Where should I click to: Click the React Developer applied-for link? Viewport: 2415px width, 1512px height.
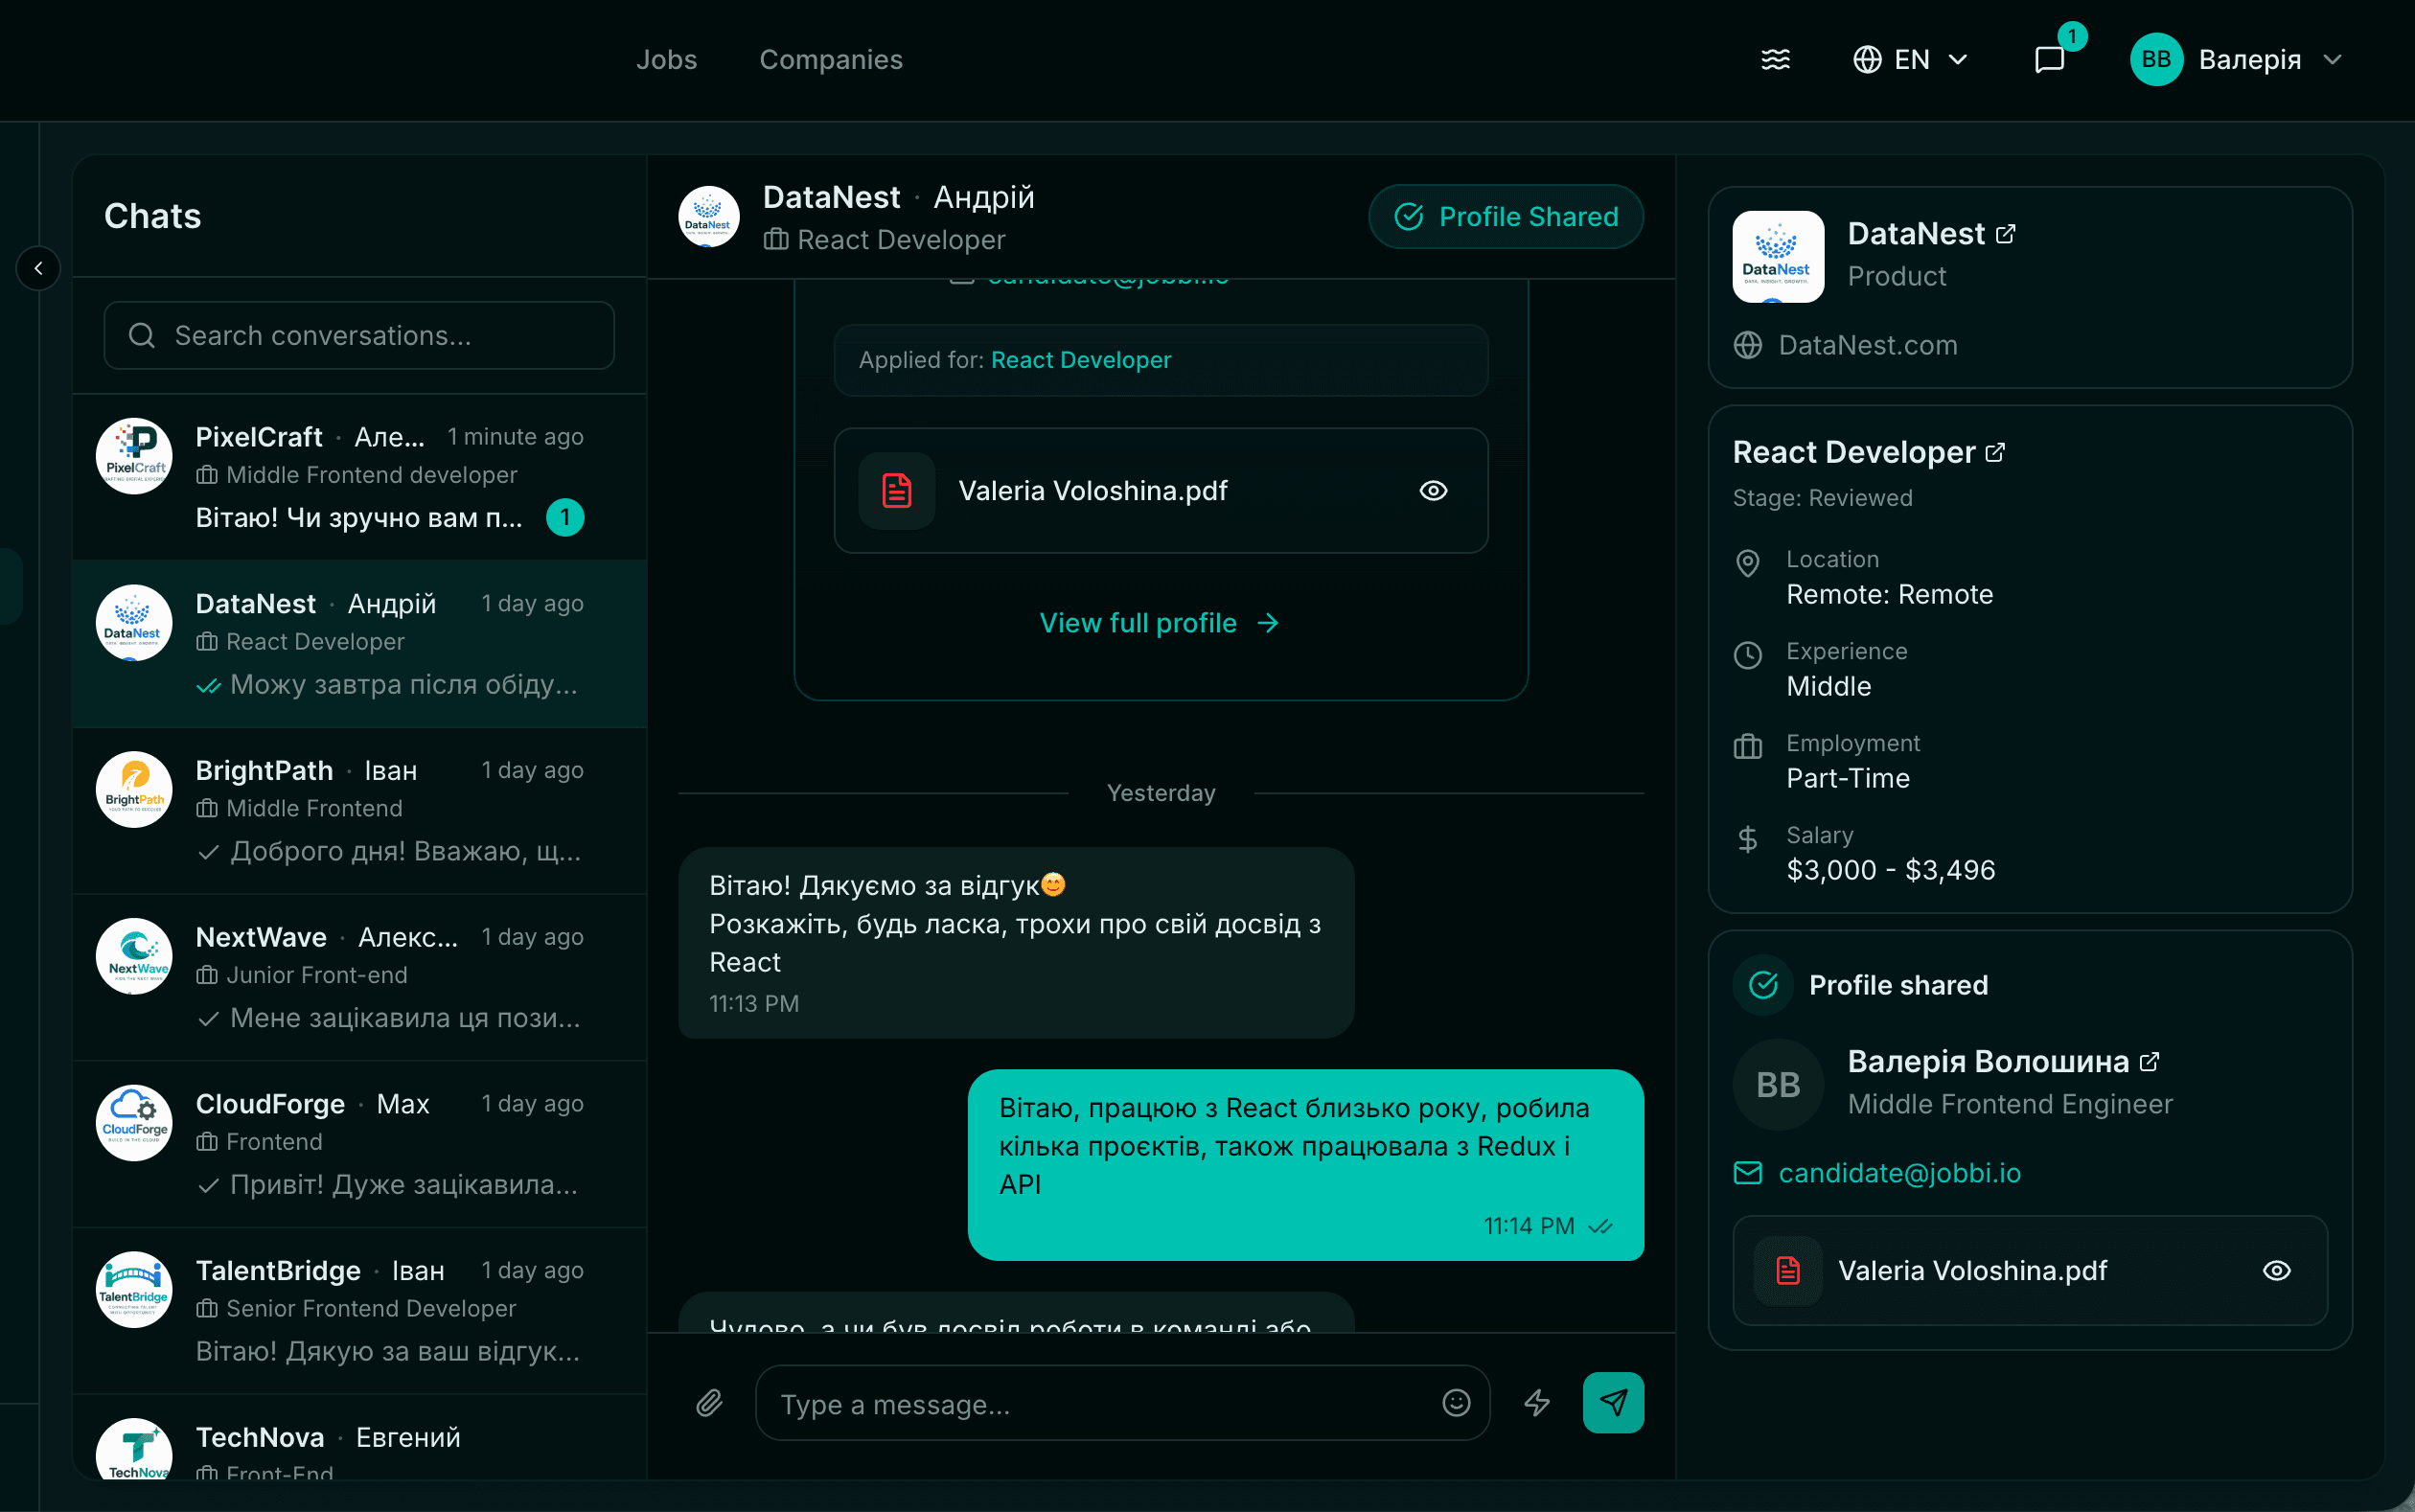coord(1080,360)
